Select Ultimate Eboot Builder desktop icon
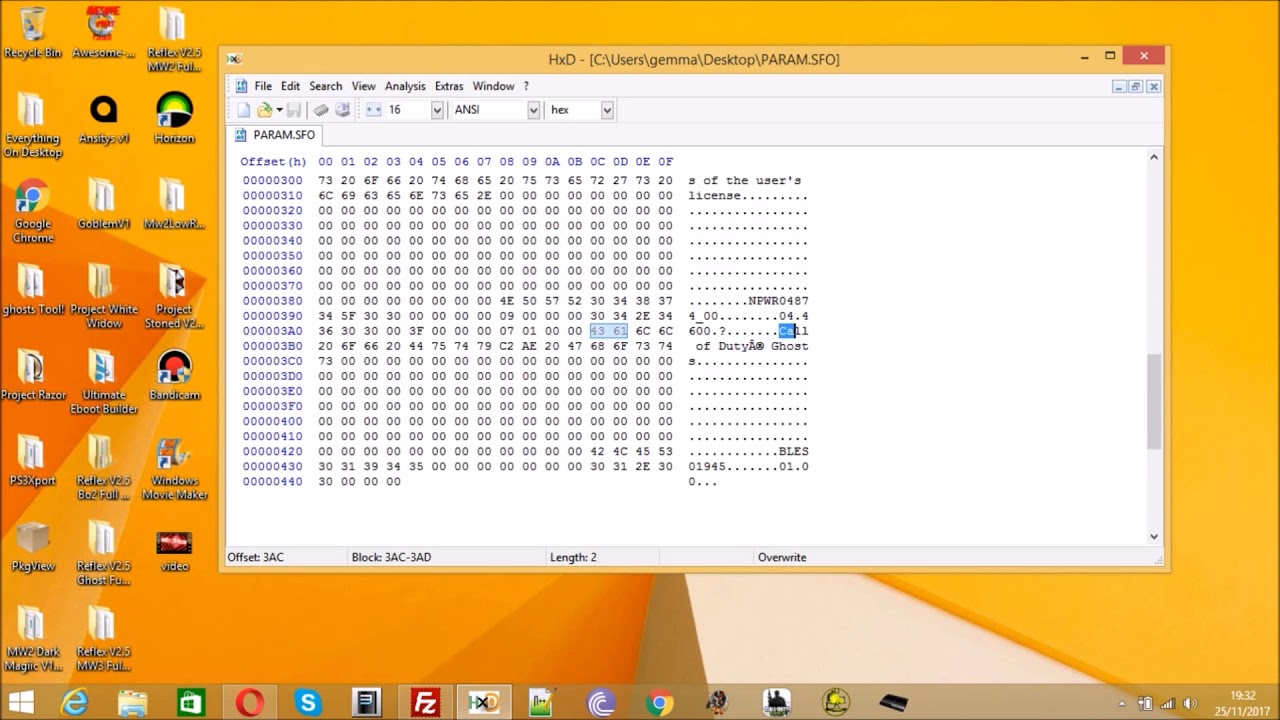The height and width of the screenshot is (720, 1280). click(103, 381)
